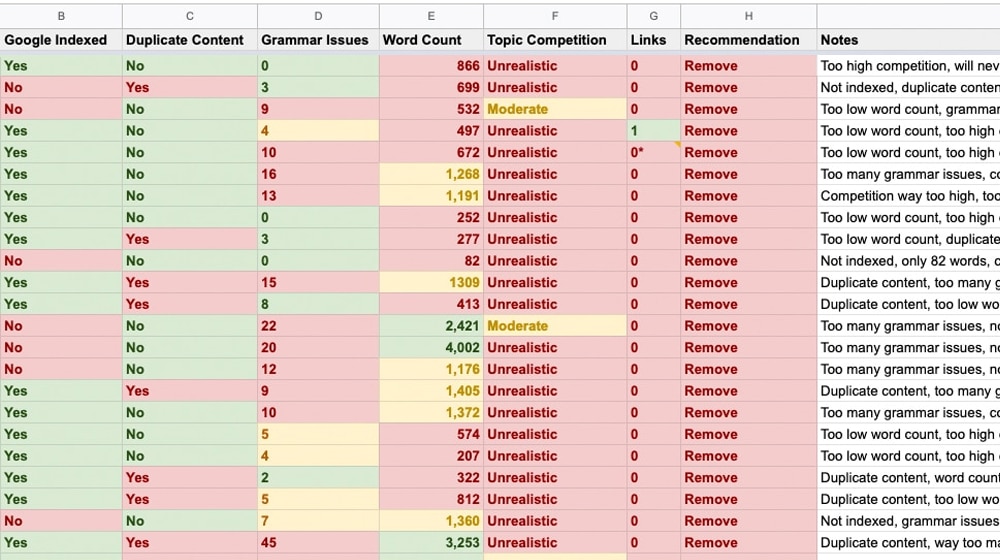Viewport: 1000px width, 560px height.
Task: Click "Moderate" in the 2,421 word count row
Action: click(517, 326)
